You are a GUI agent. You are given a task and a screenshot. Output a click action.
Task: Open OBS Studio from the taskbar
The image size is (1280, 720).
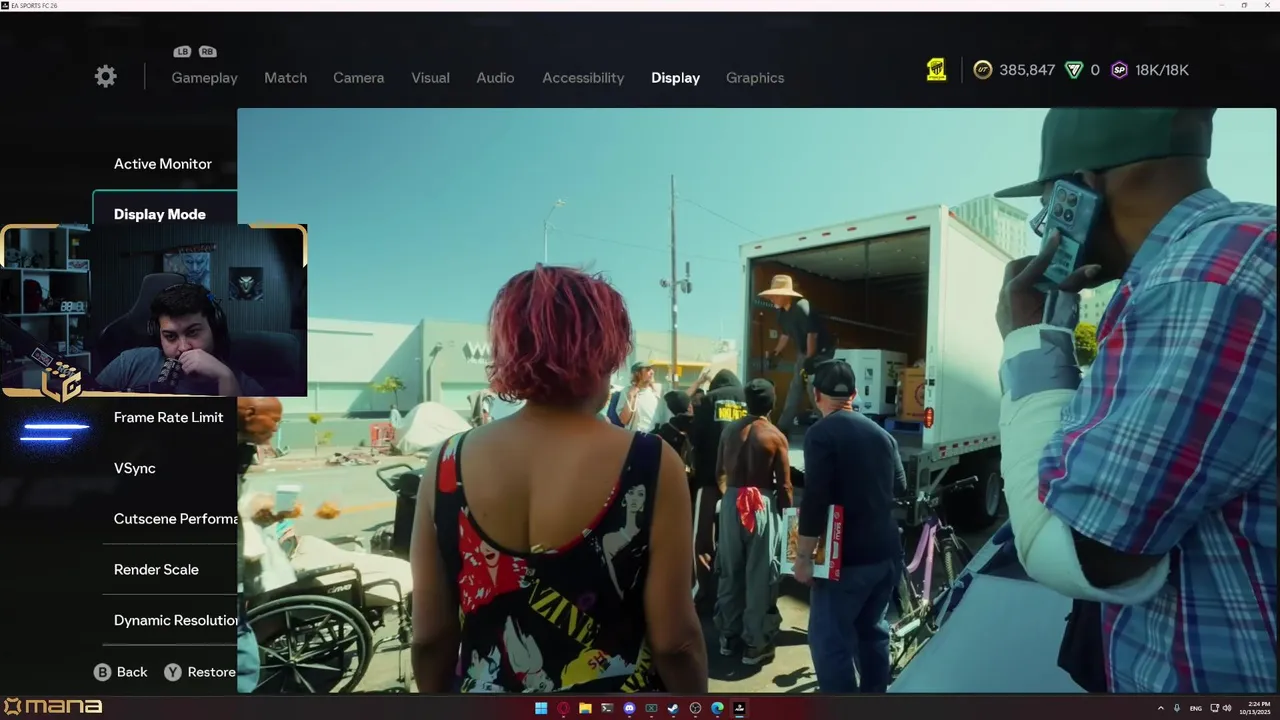695,708
